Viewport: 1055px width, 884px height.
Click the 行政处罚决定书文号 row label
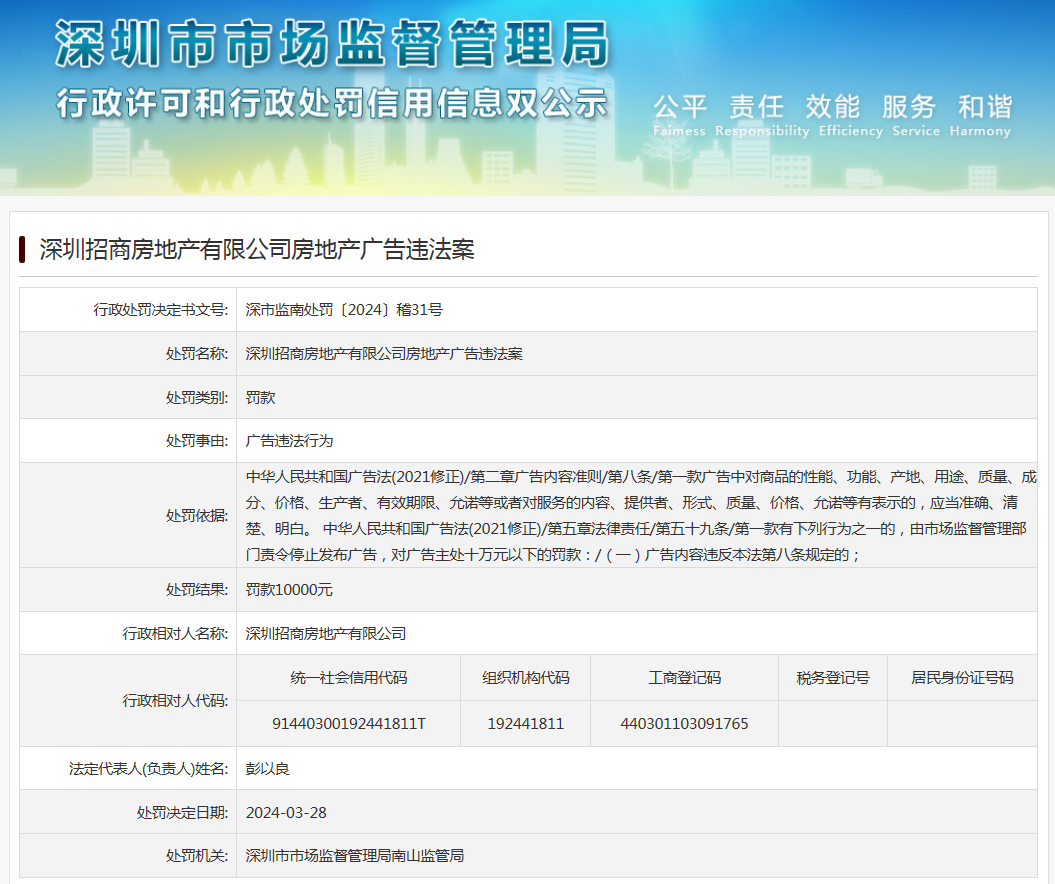point(161,309)
